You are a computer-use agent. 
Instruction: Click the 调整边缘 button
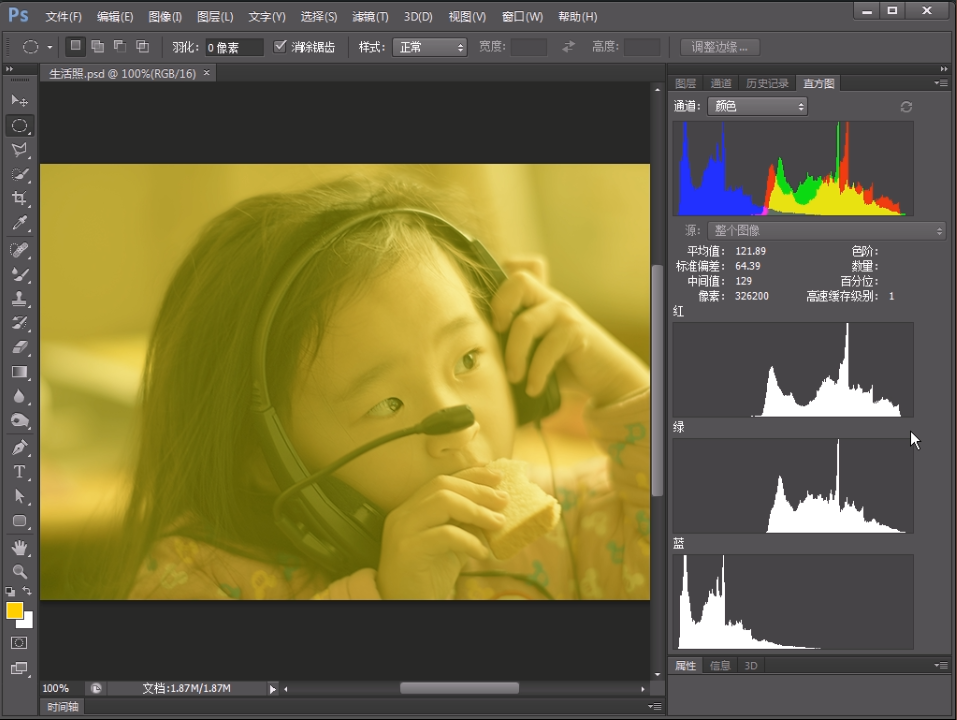pyautogui.click(x=719, y=47)
